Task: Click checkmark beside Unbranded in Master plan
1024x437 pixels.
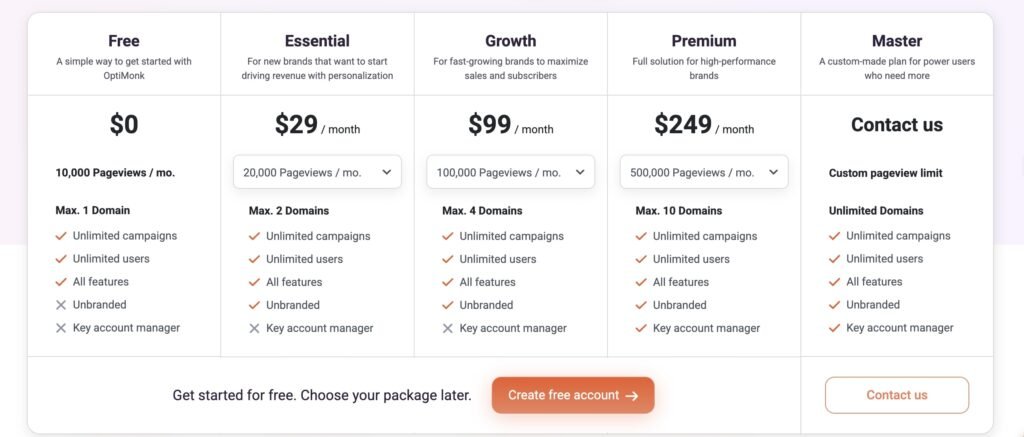Action: point(834,305)
